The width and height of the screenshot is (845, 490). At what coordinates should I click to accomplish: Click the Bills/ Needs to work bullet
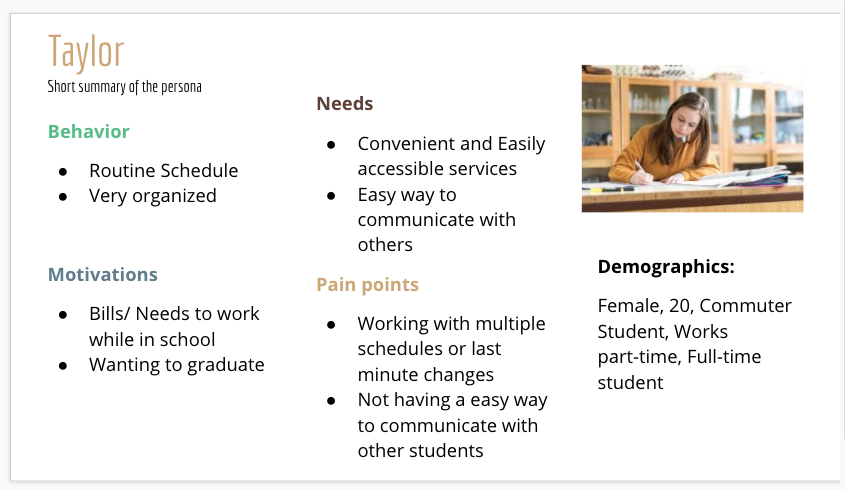coord(174,326)
